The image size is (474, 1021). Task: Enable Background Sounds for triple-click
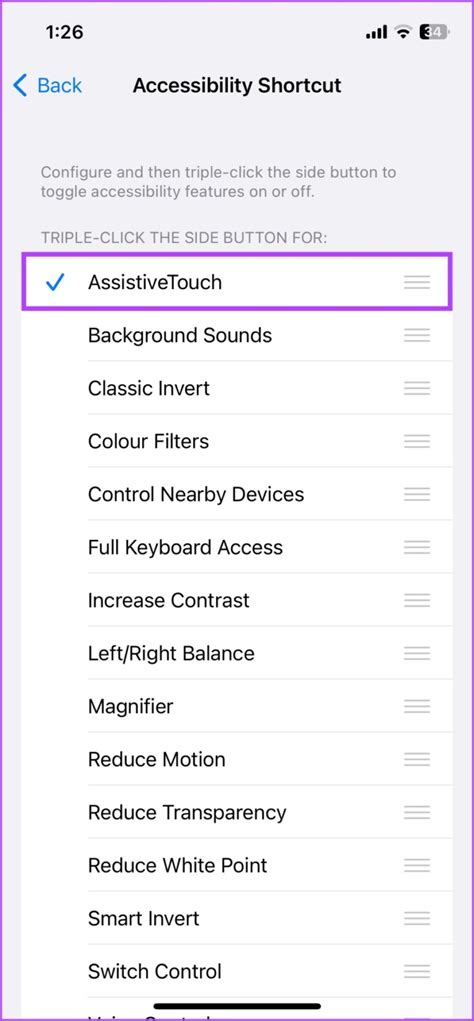(237, 335)
